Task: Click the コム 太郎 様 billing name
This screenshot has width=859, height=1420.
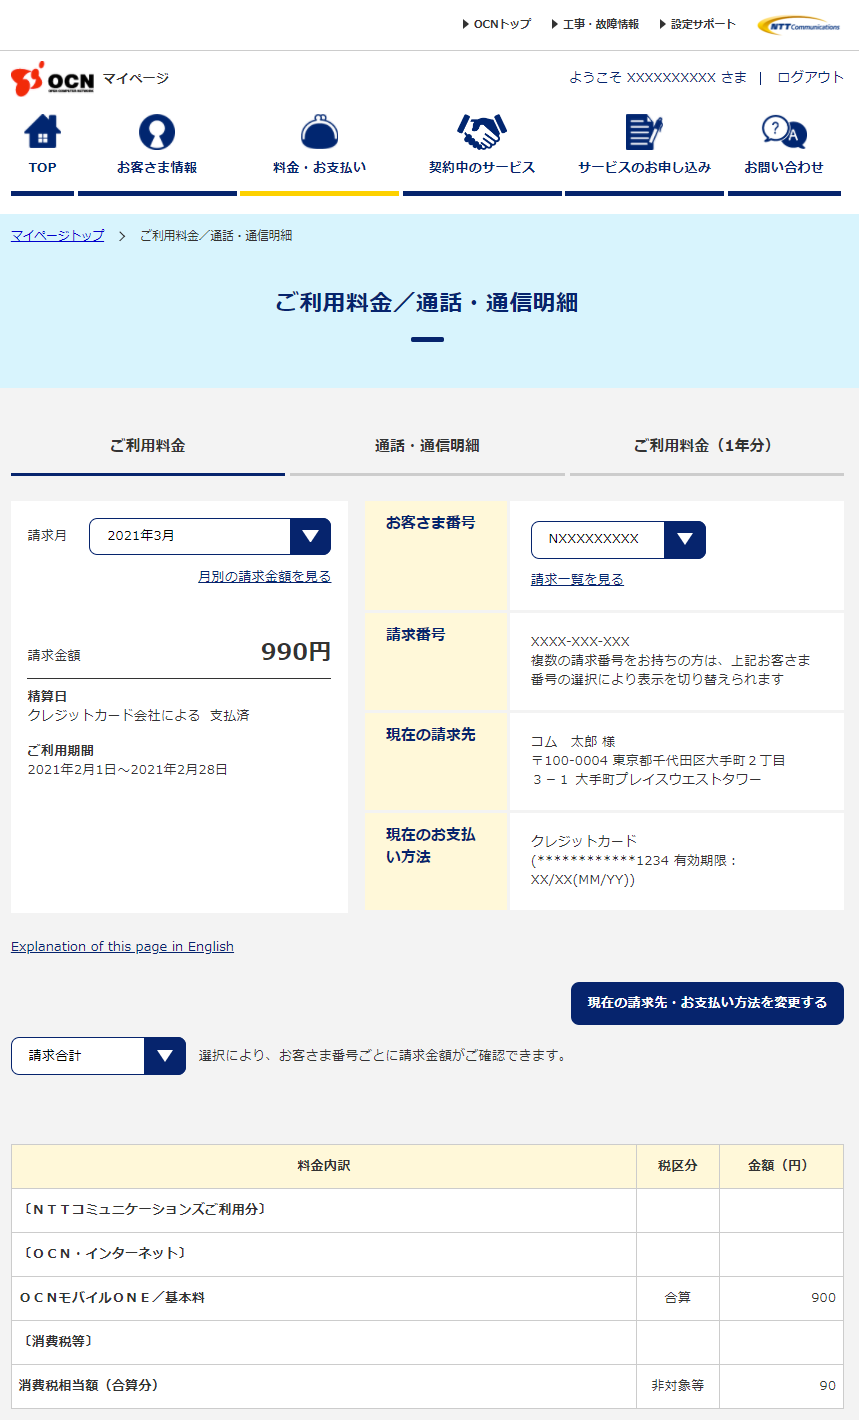Action: point(573,741)
